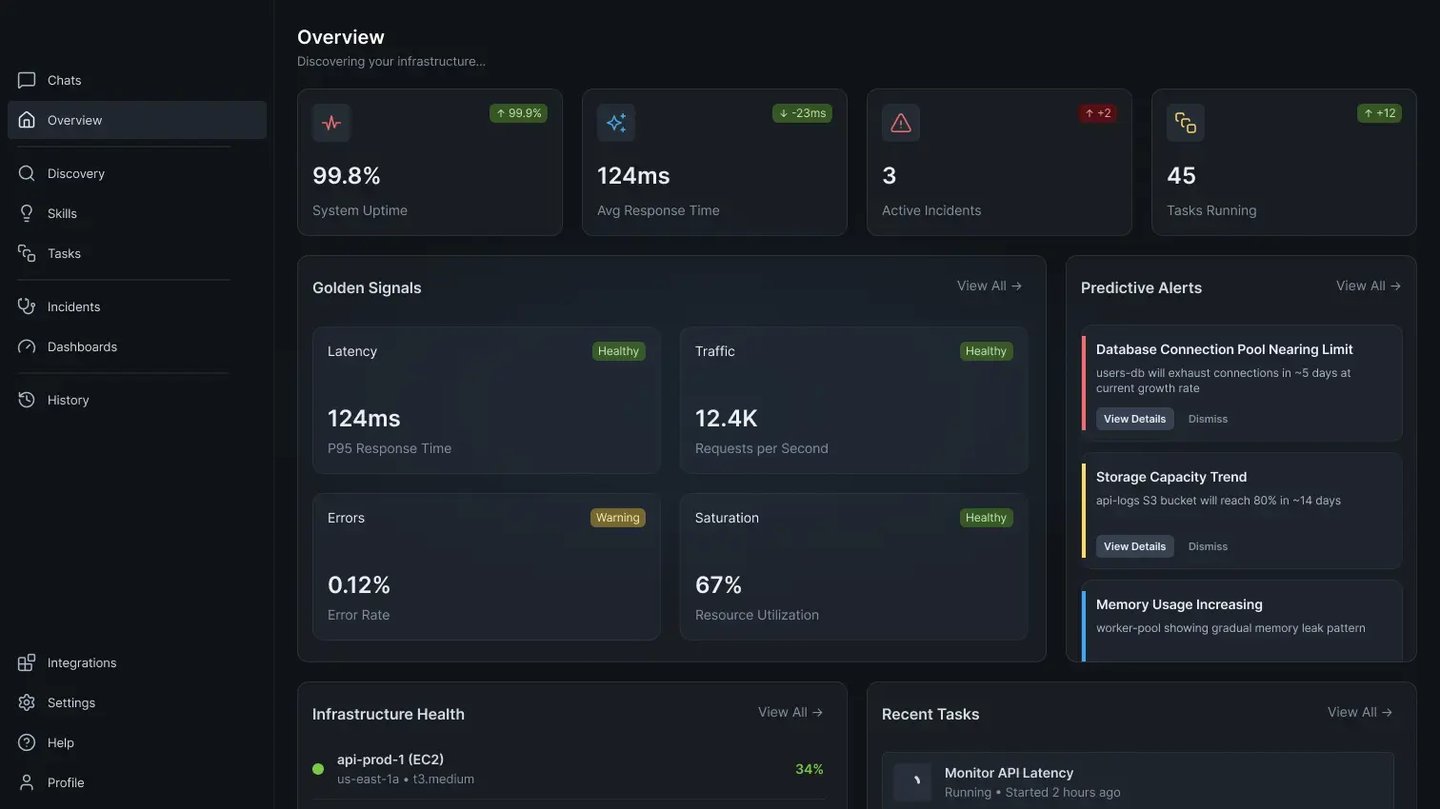Open View All for Predictive Alerts

(x=1368, y=286)
